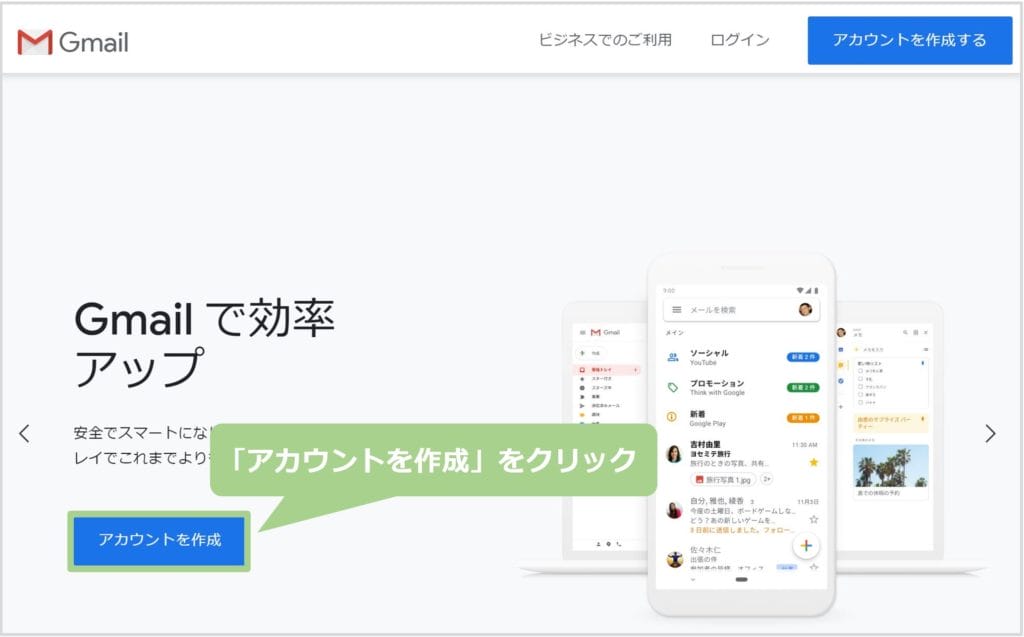Click the orange 新着 1 件 badge
Screen dimensions: 1024x637
pos(803,418)
